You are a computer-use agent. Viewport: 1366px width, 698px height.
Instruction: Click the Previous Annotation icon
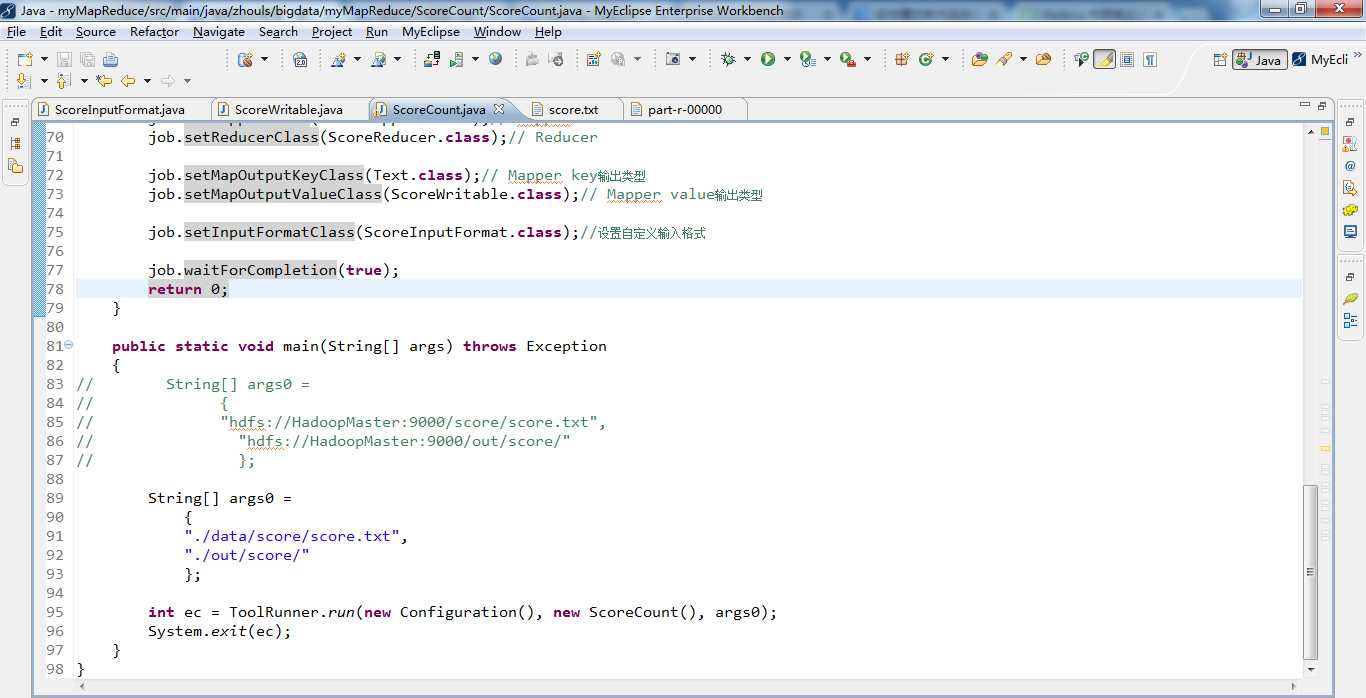64,80
